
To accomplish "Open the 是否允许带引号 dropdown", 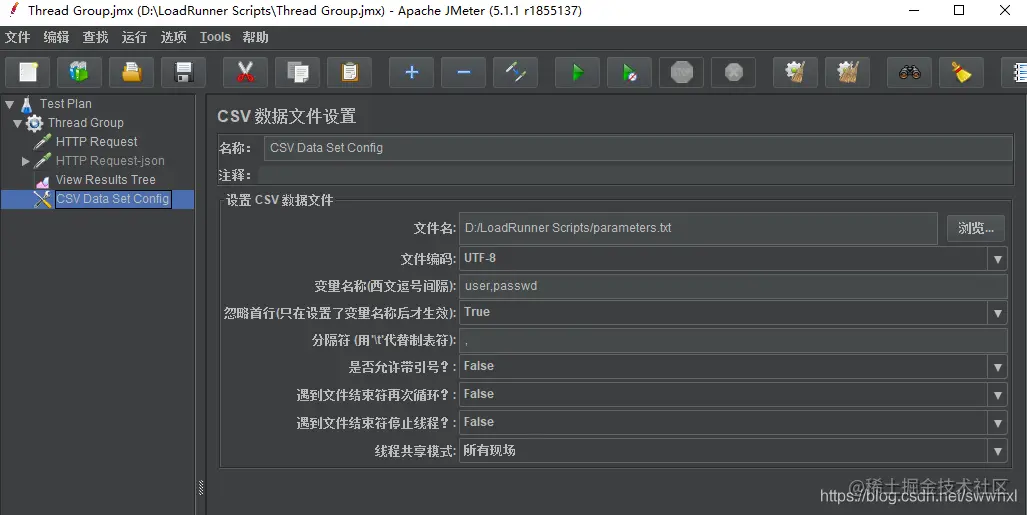I will pyautogui.click(x=998, y=367).
